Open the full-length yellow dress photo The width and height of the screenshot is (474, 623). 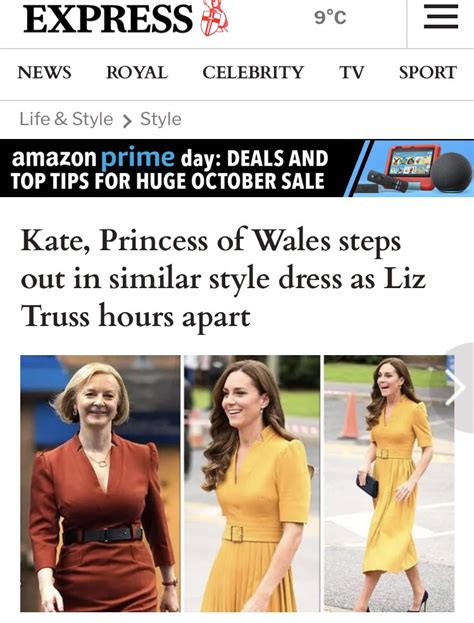point(389,483)
